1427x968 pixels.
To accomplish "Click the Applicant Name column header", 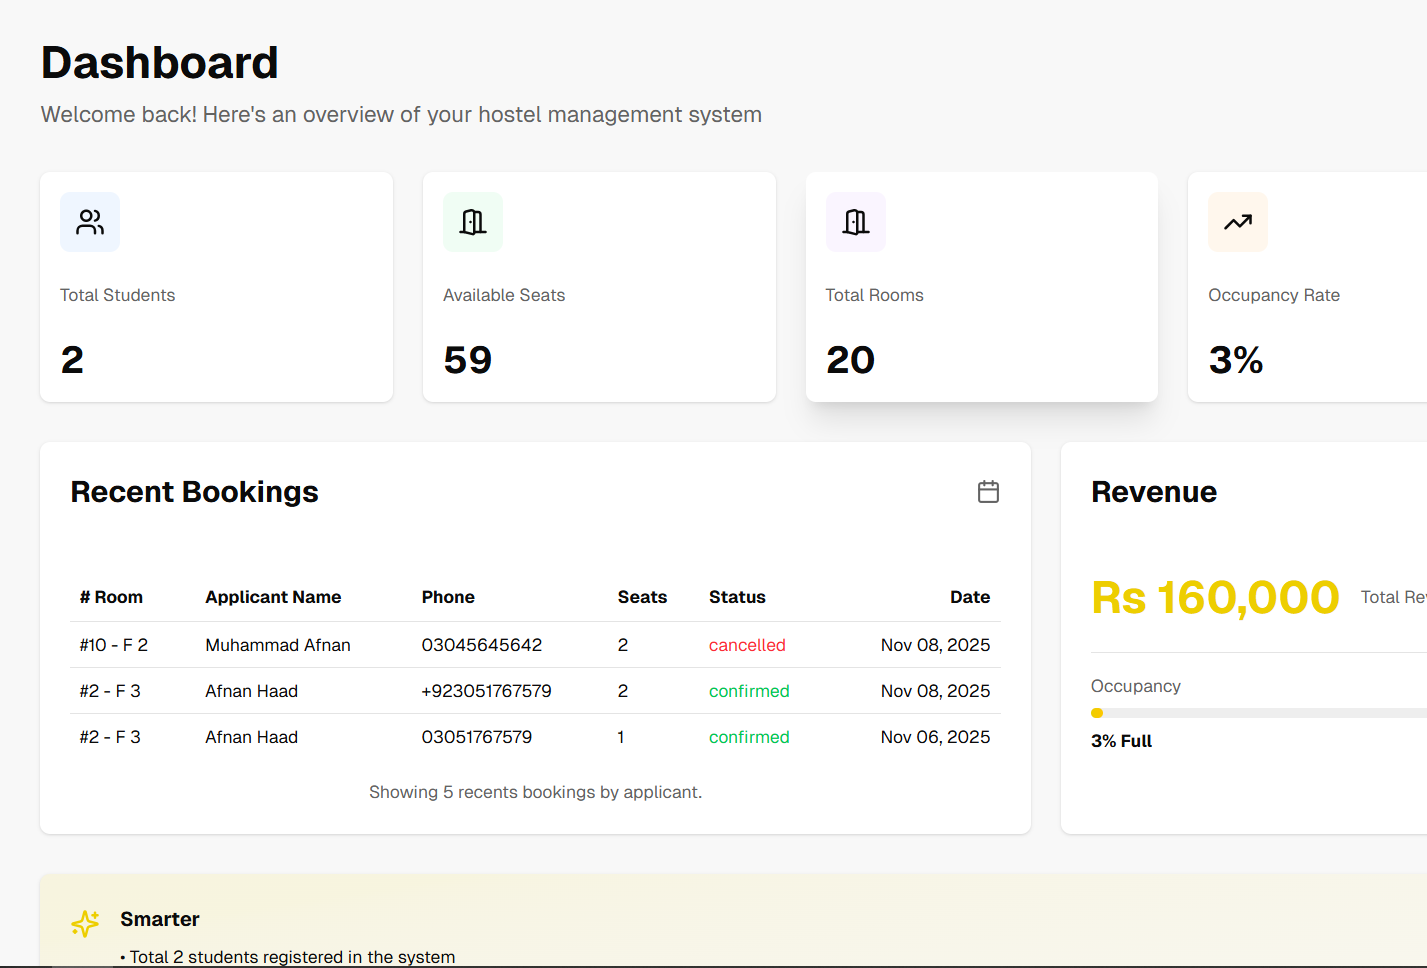I will tap(273, 597).
